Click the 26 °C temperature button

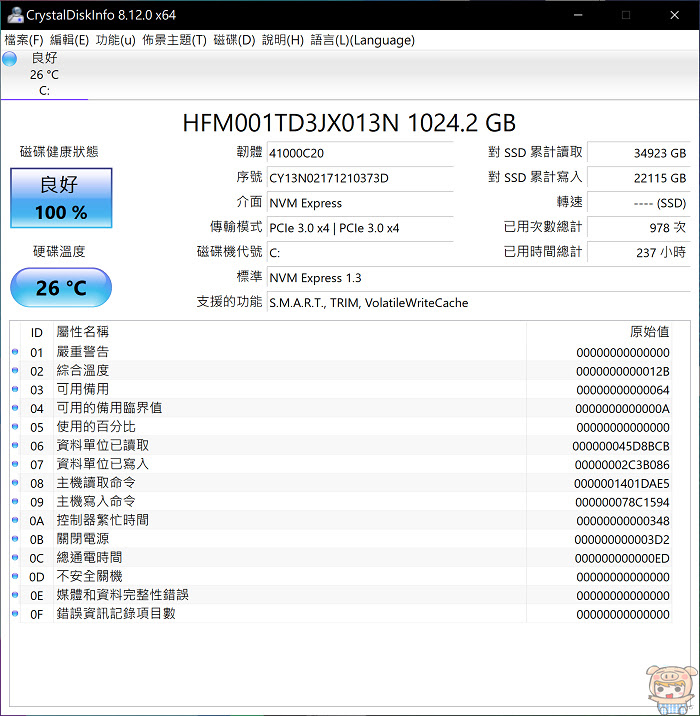pos(61,288)
